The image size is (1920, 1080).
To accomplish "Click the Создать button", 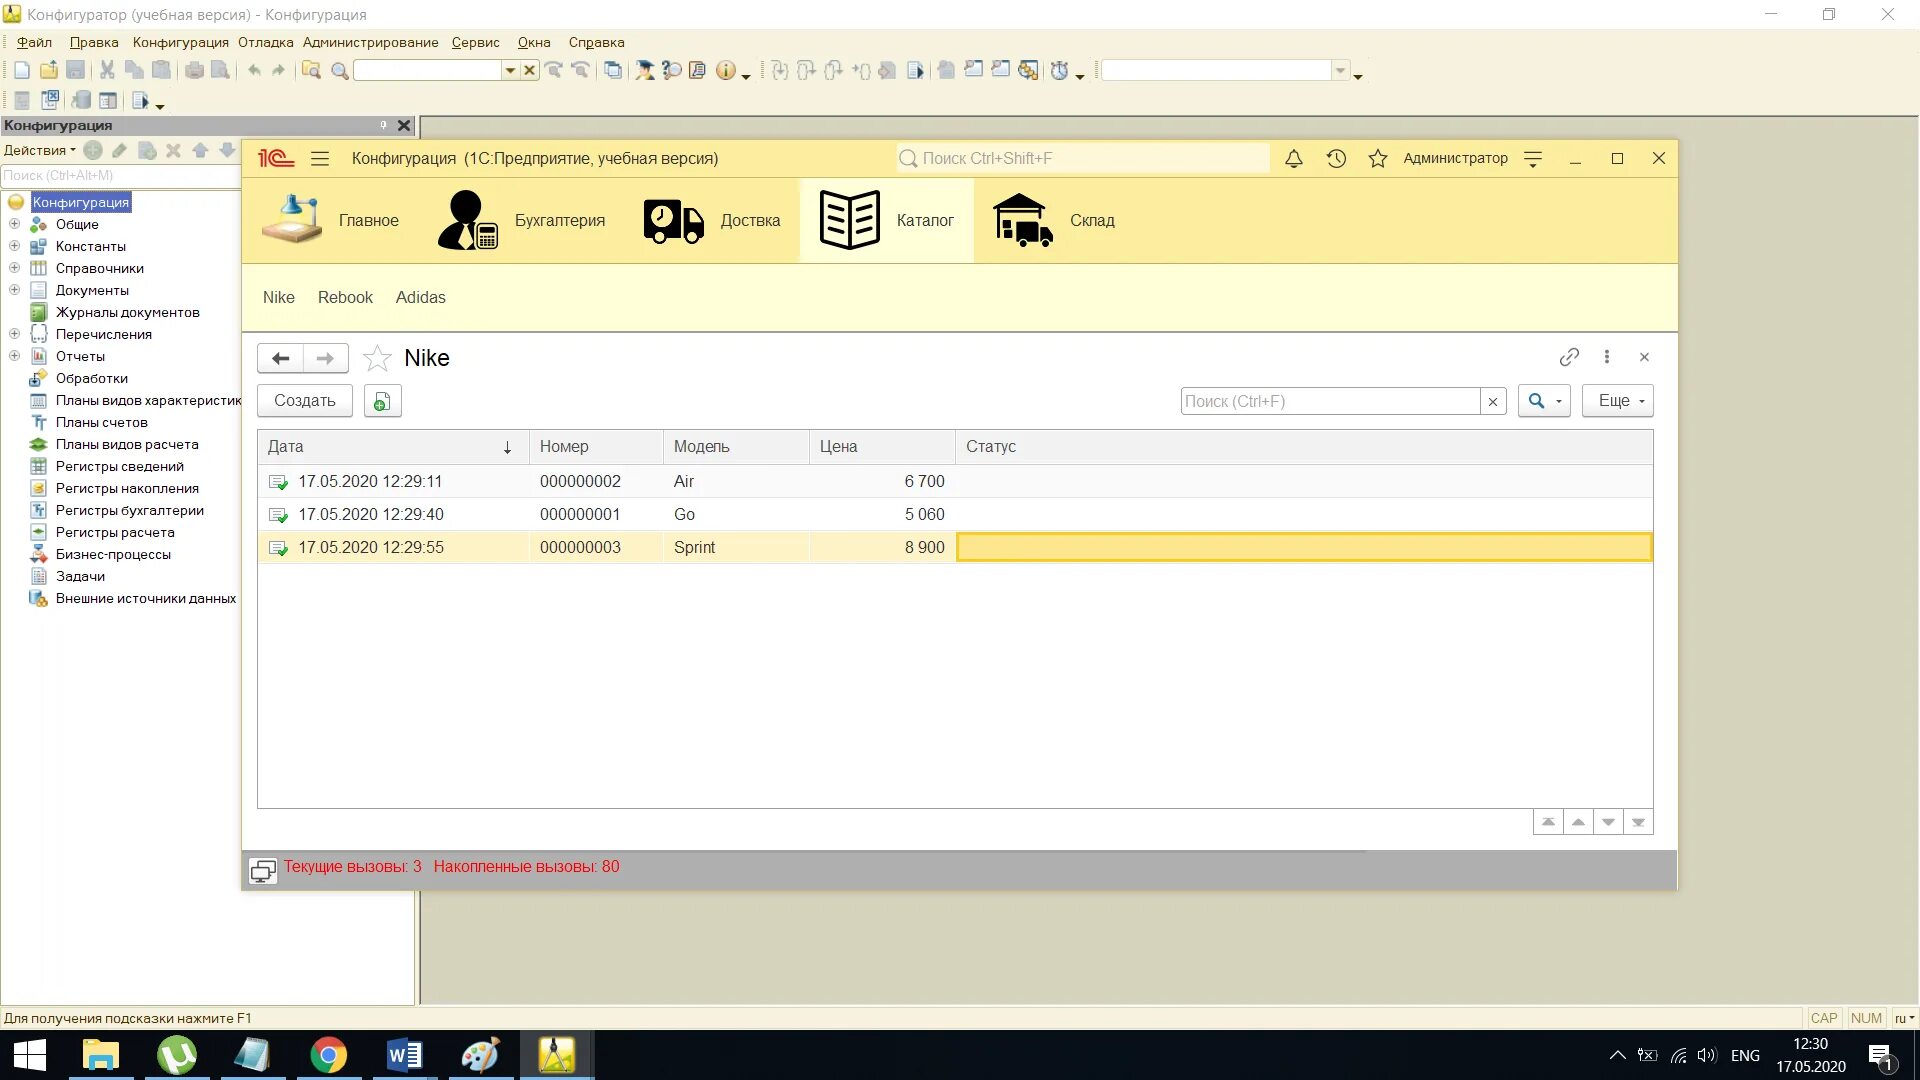I will pos(304,401).
